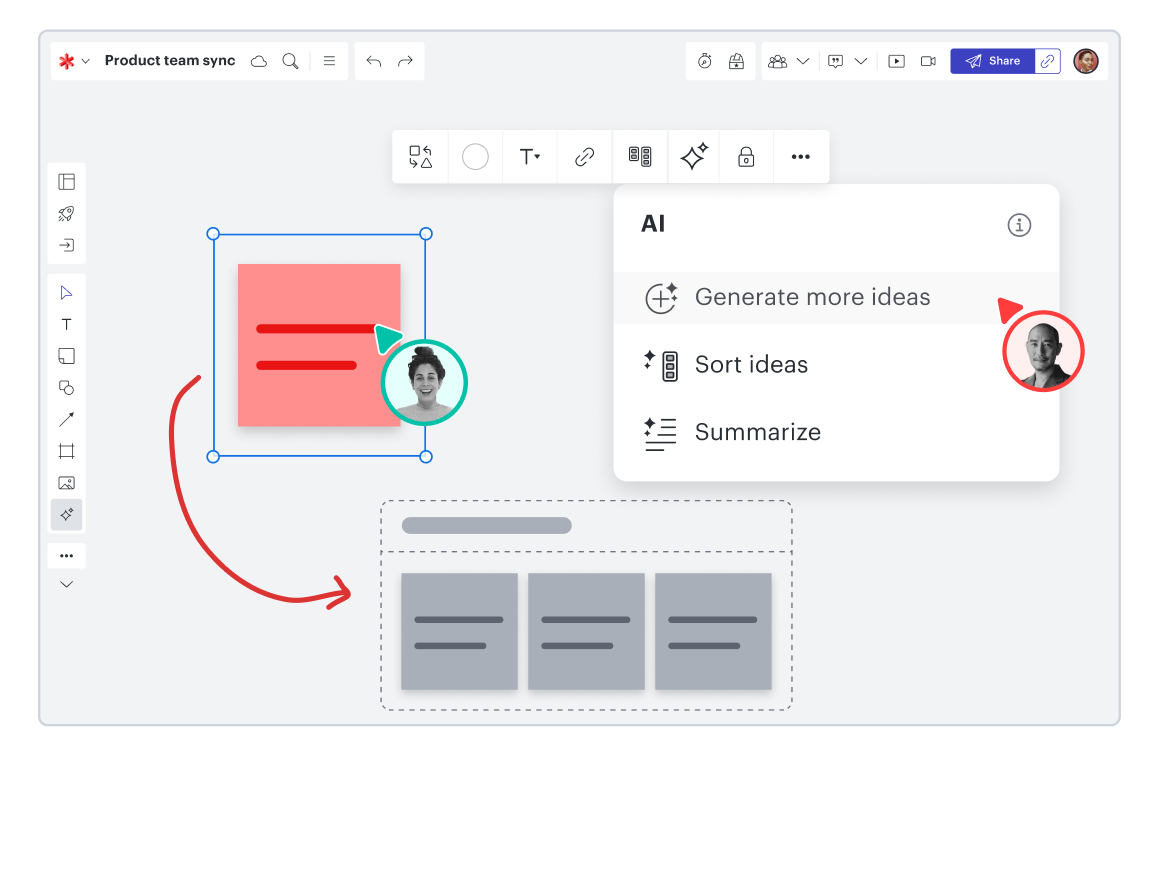This screenshot has height=870, width=1160.
Task: Select Summarize from AI menu
Action: pos(757,432)
